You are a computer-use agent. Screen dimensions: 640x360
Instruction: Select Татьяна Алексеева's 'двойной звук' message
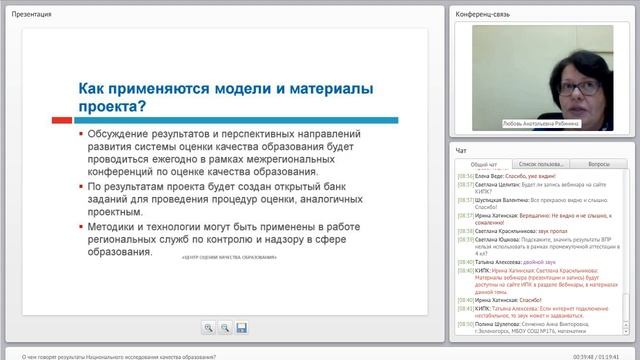pos(507,262)
